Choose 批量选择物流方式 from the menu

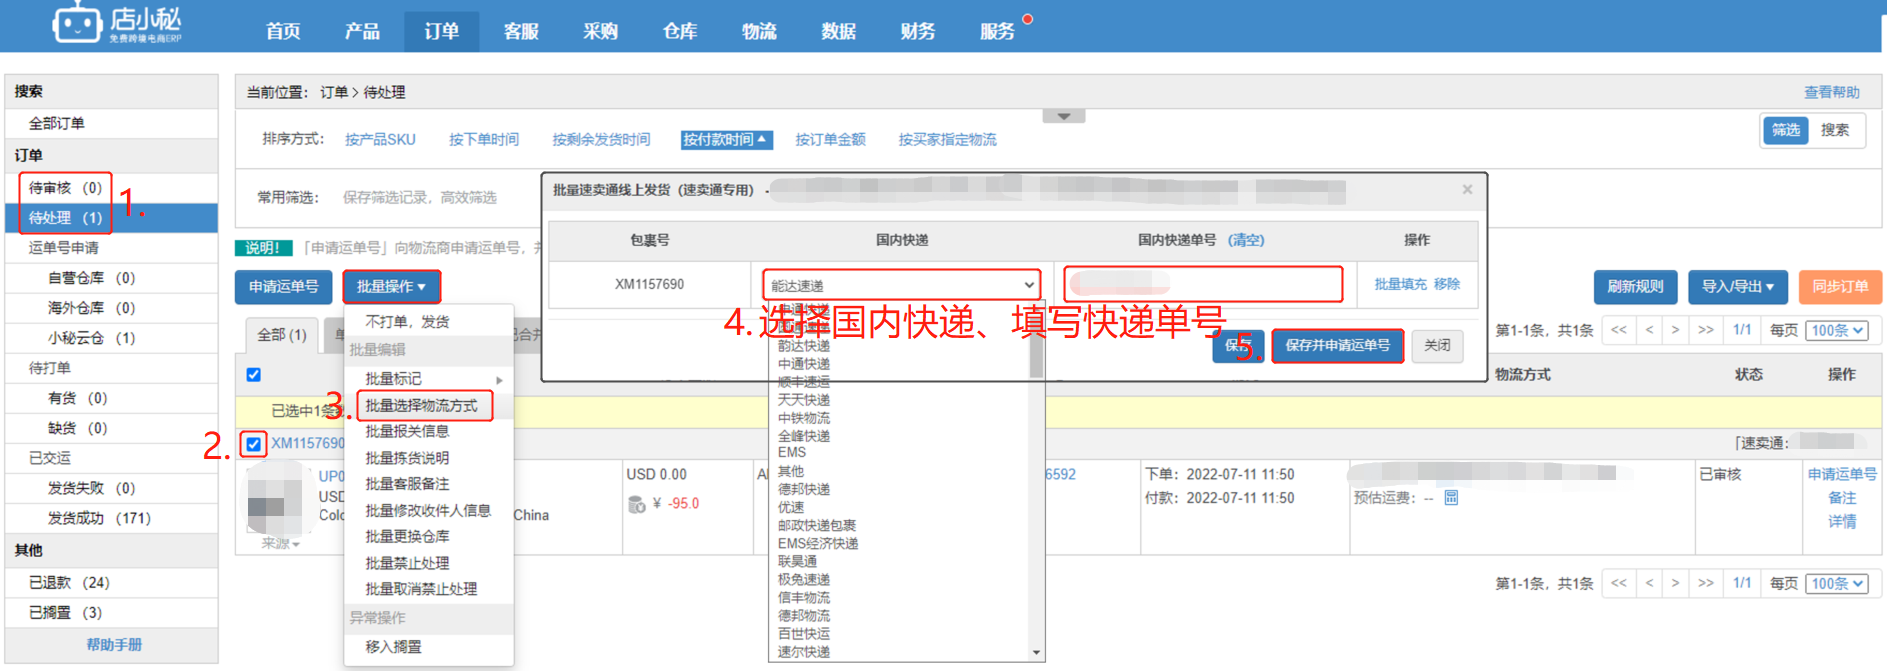click(423, 405)
